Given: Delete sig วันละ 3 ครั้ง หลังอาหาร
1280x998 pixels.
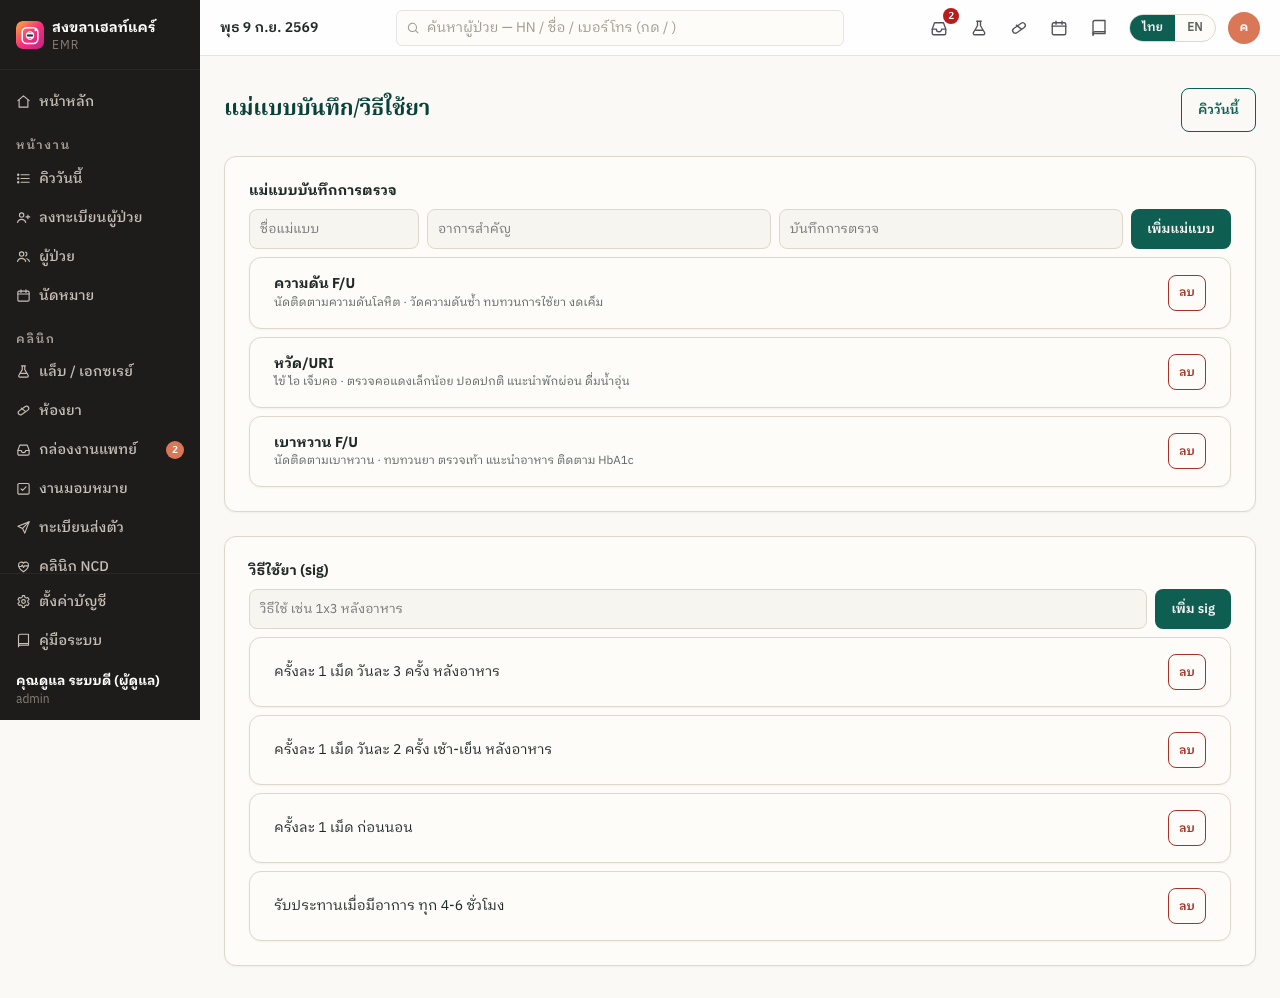Looking at the screenshot, I should [1187, 672].
